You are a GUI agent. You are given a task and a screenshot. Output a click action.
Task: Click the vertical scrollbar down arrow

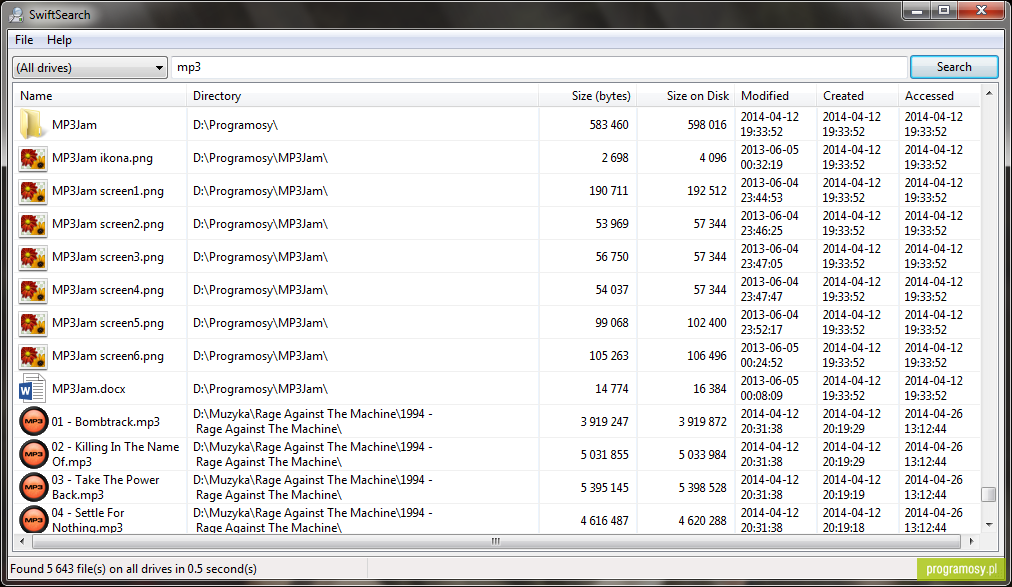coord(989,525)
